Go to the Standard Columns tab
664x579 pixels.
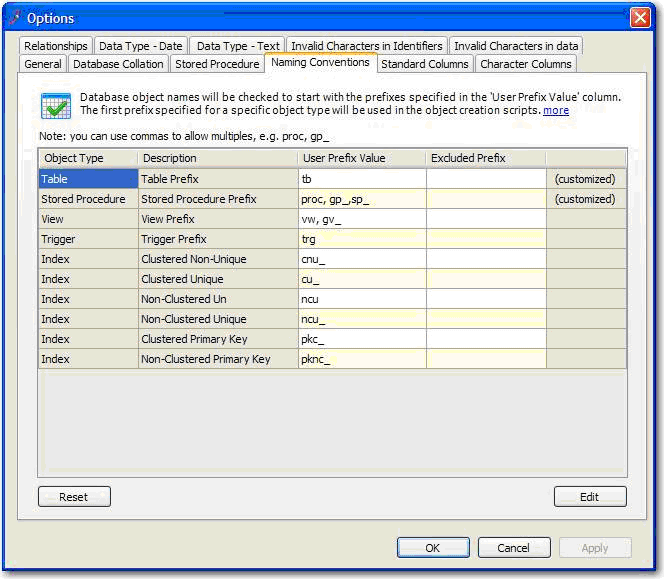424,64
